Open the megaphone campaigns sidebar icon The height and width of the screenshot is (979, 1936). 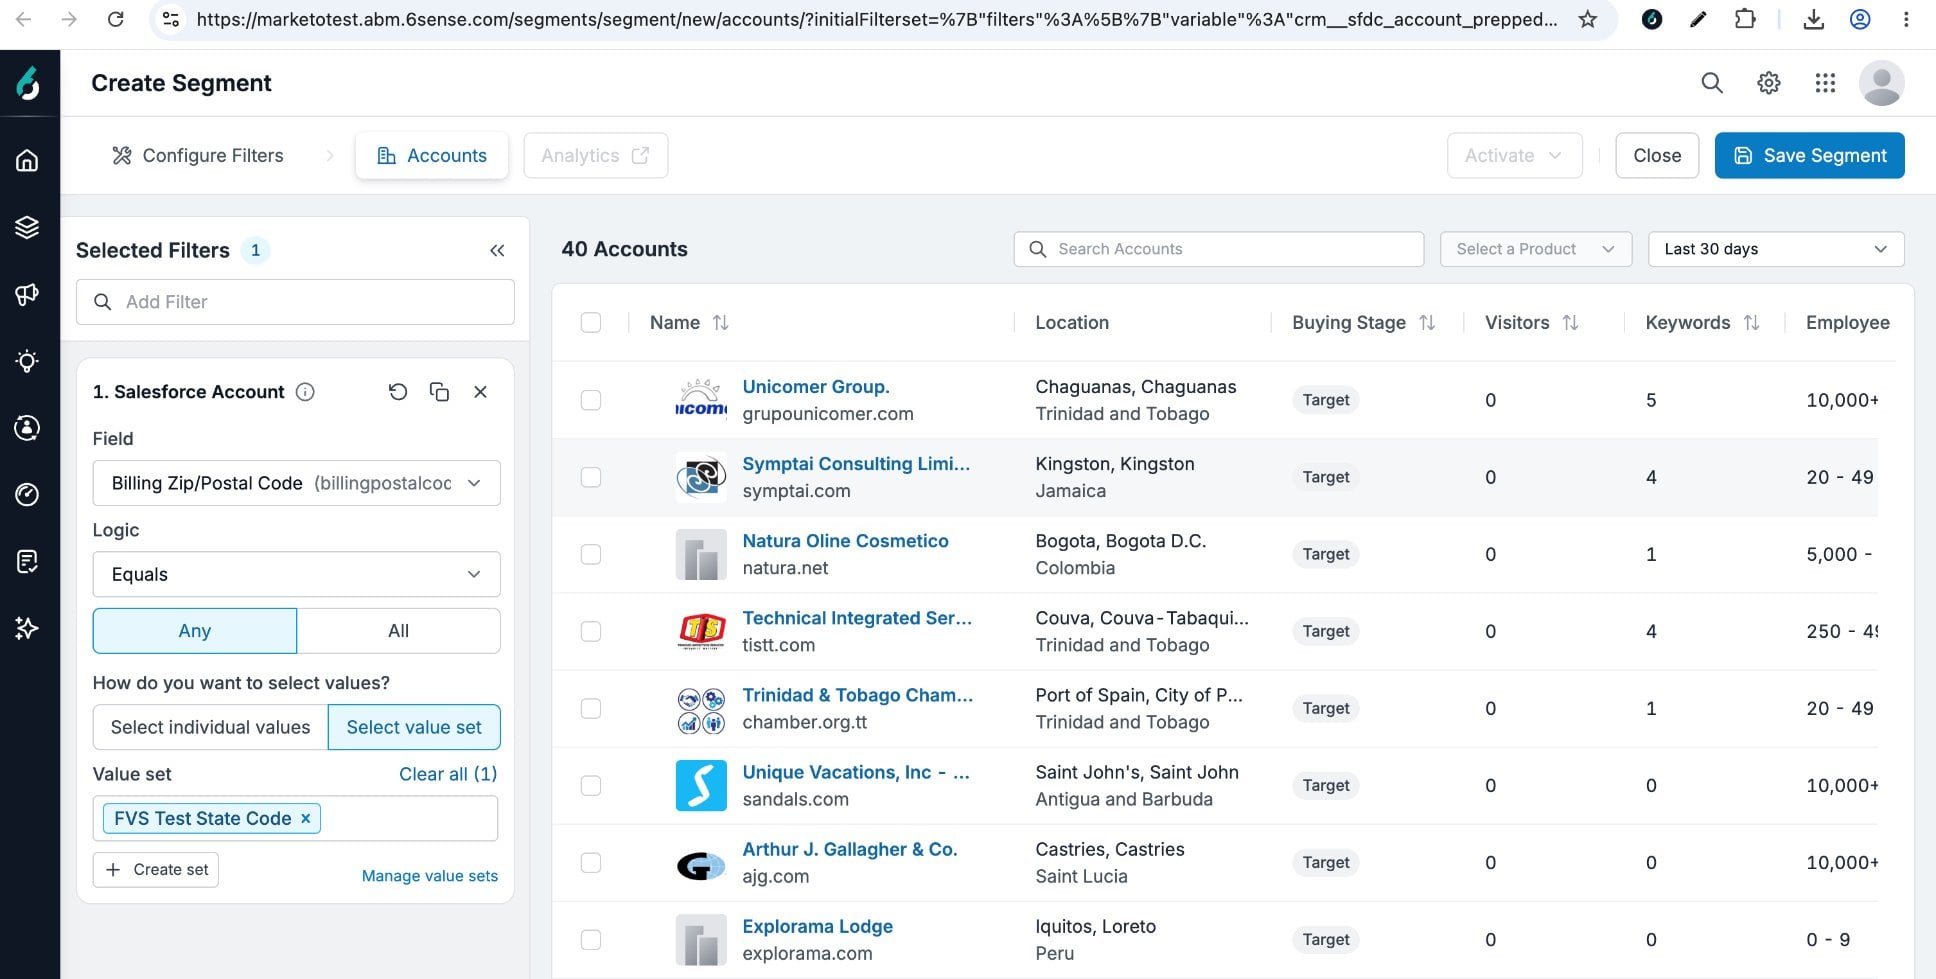(x=28, y=294)
